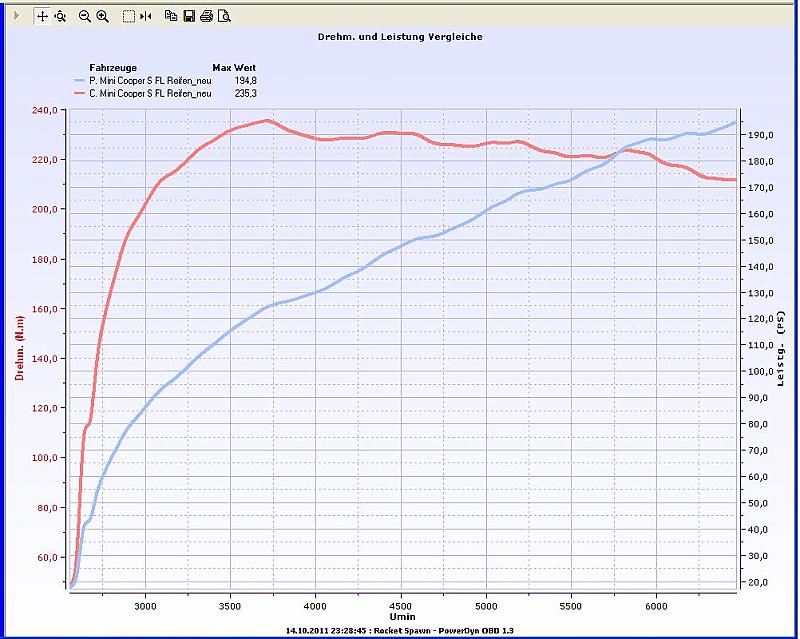Open print preview icon
The width and height of the screenshot is (800, 639).
tap(224, 16)
